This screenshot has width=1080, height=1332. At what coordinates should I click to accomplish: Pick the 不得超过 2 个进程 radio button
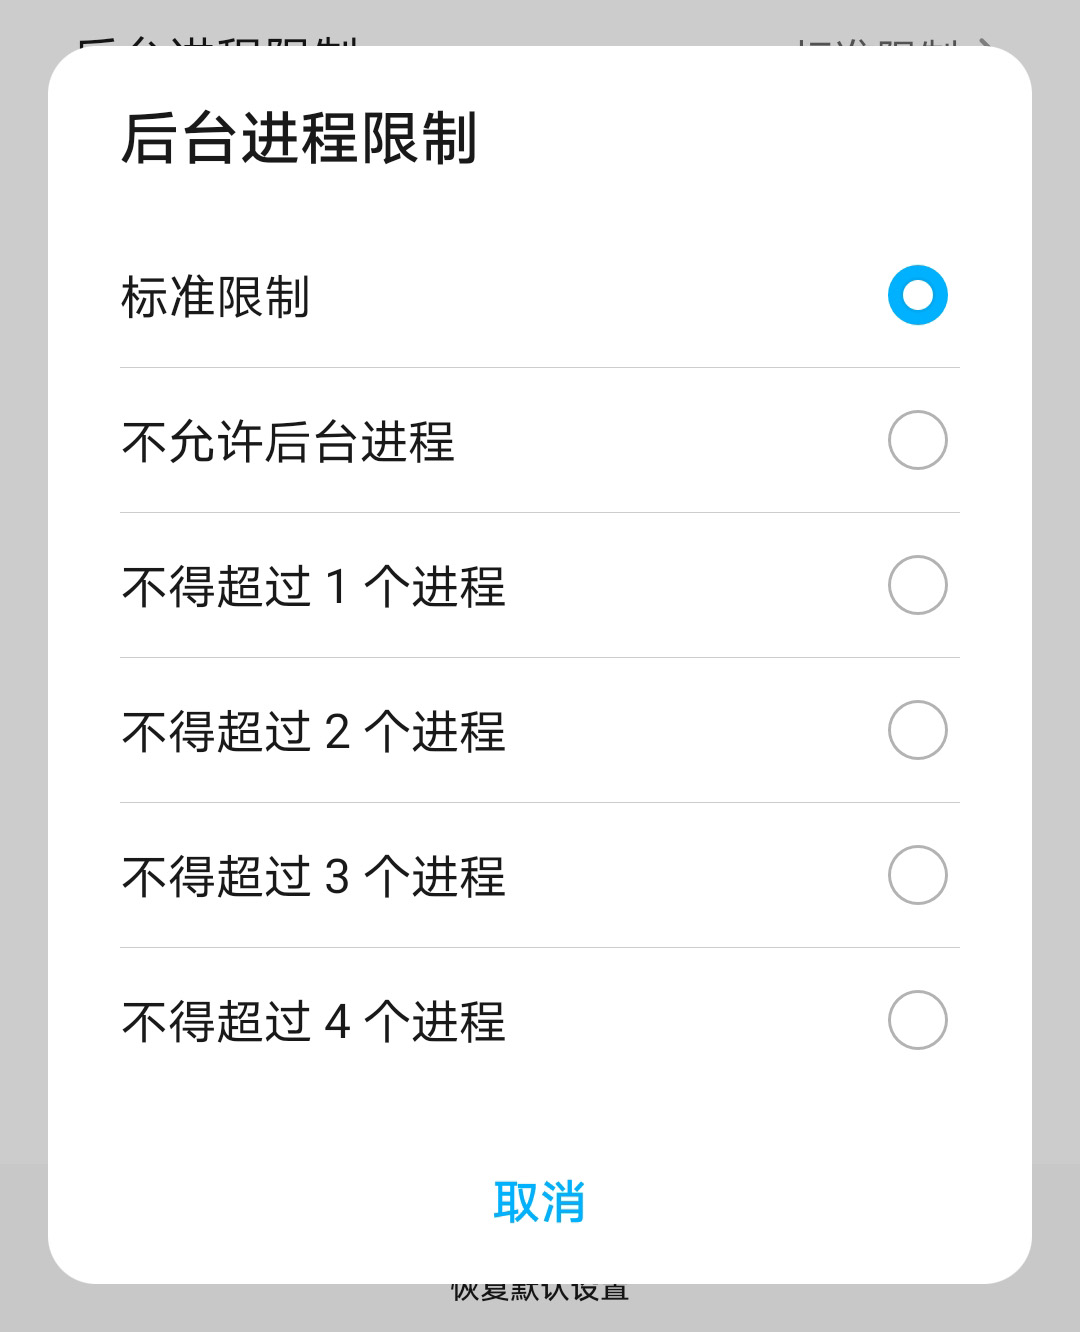pyautogui.click(x=917, y=730)
